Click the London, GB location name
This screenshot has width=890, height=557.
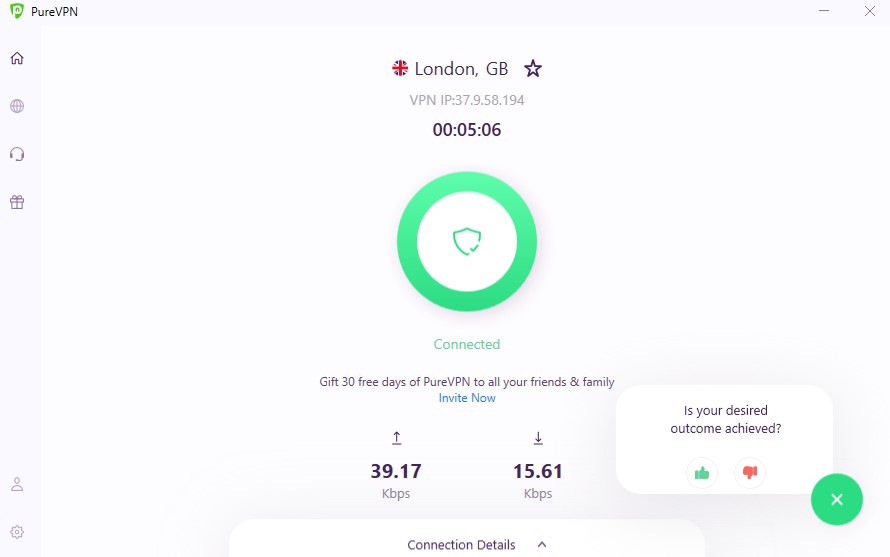461,69
